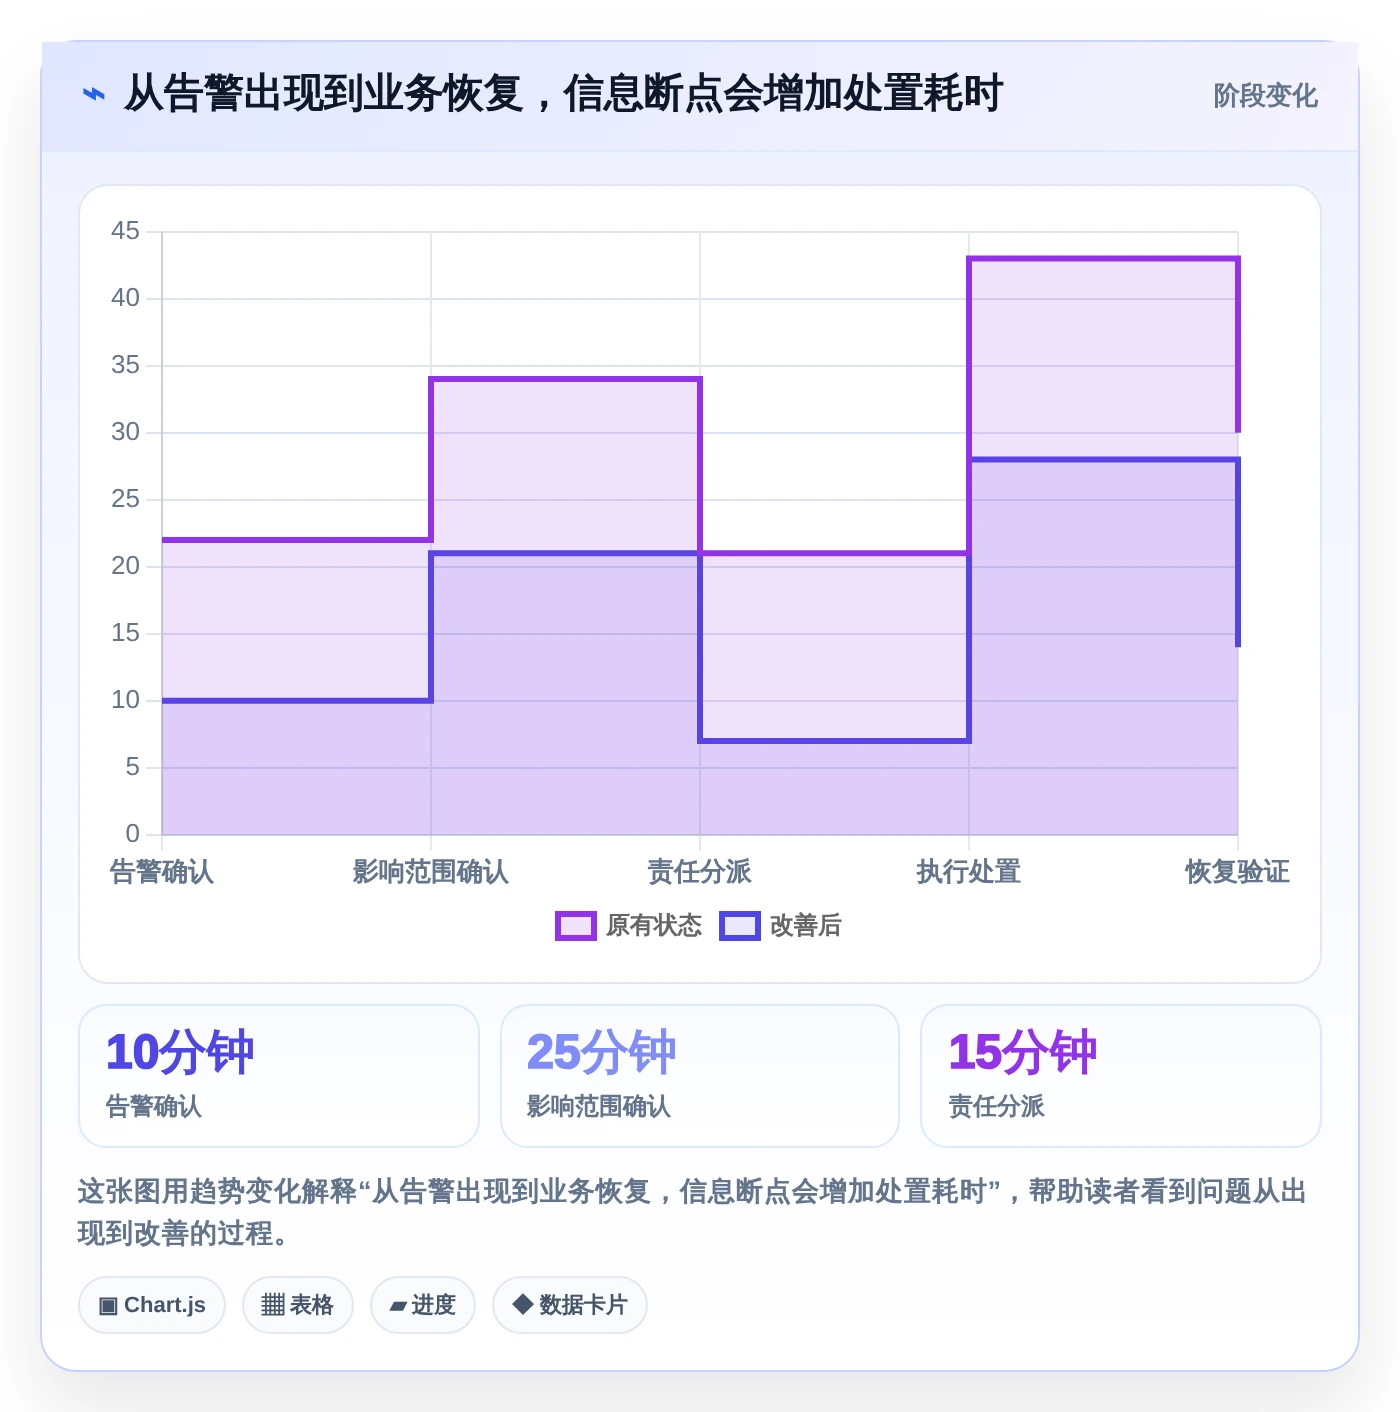Image resolution: width=1400 pixels, height=1412 pixels.
Task: Click the description paragraph starting 这张图用趋势变化
Action: tap(692, 1212)
